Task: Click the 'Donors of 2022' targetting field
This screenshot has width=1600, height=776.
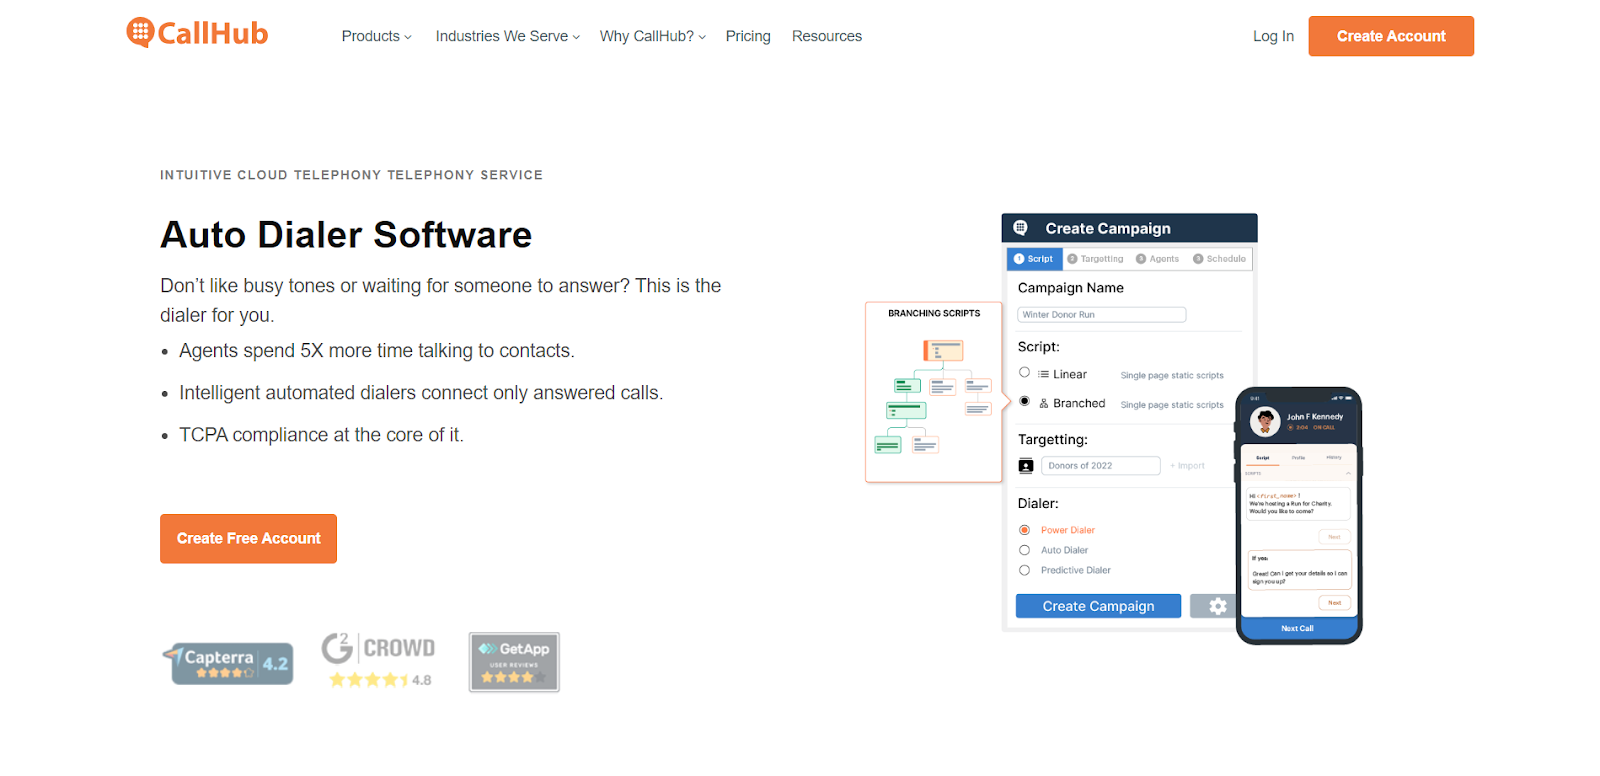Action: [x=1101, y=466]
